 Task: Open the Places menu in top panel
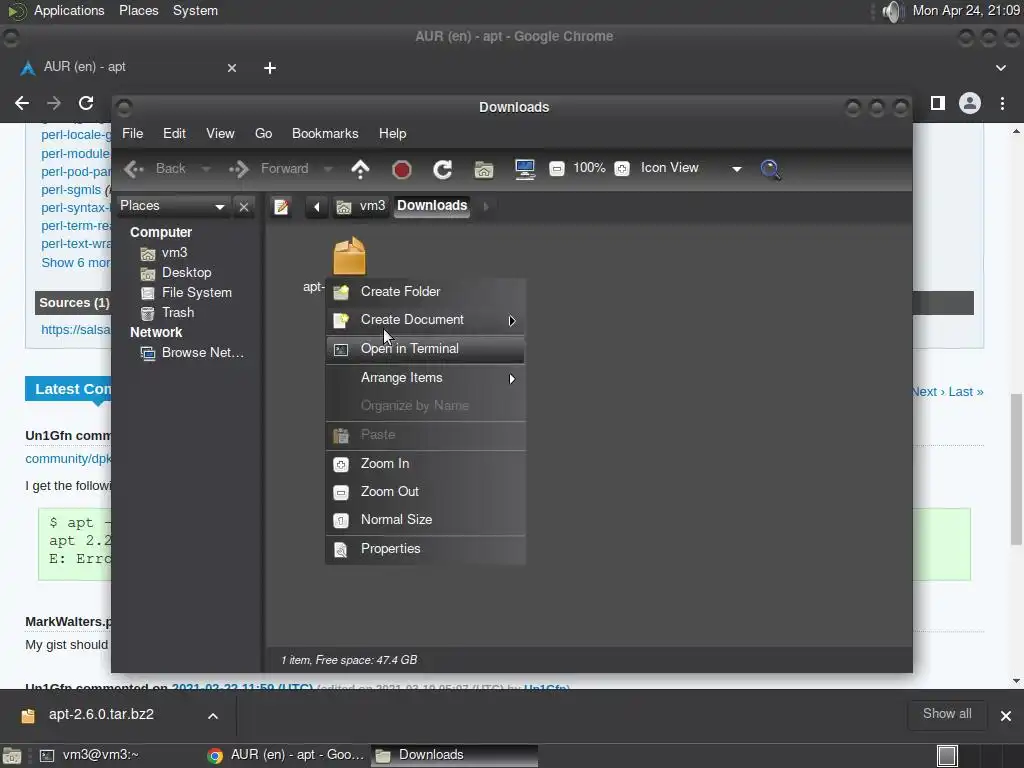point(138,11)
